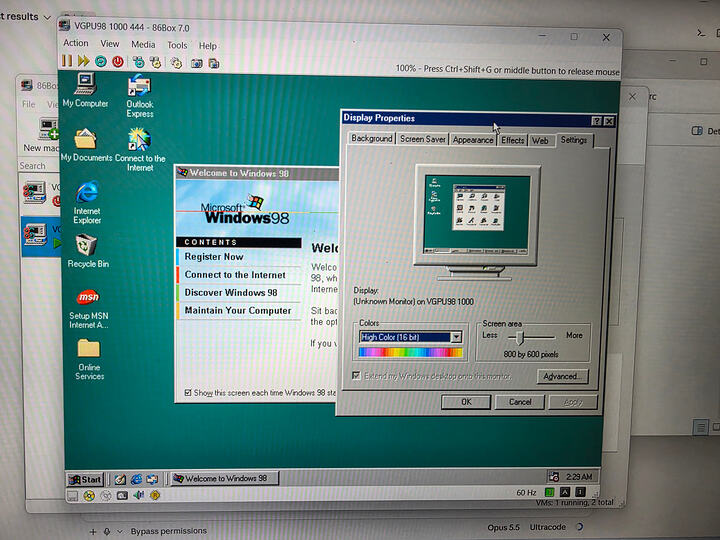
Task: Pause the emulated machine with the pause icon
Action: [x=67, y=61]
